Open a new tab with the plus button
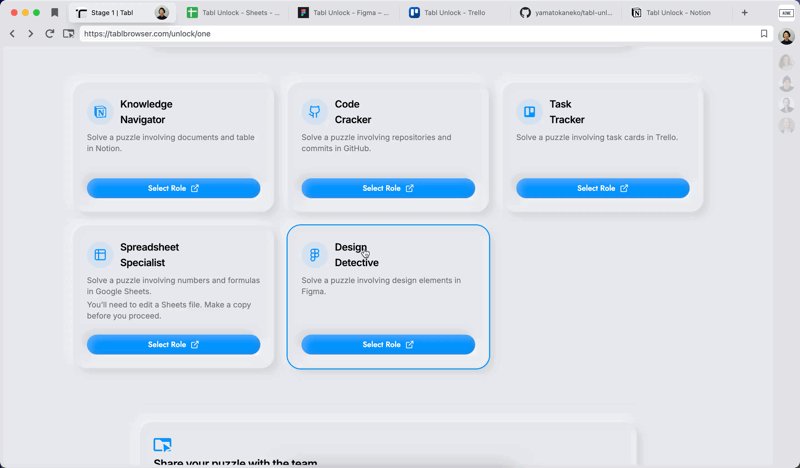 [744, 13]
